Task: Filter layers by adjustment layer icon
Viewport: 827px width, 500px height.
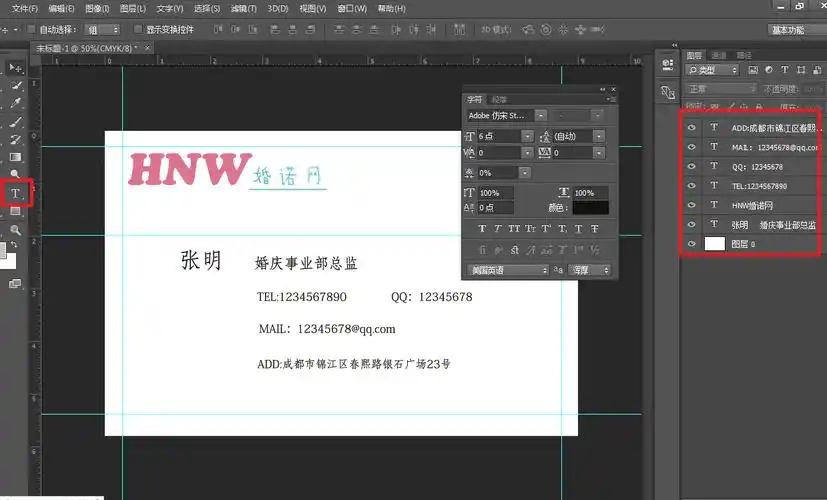Action: tap(769, 70)
